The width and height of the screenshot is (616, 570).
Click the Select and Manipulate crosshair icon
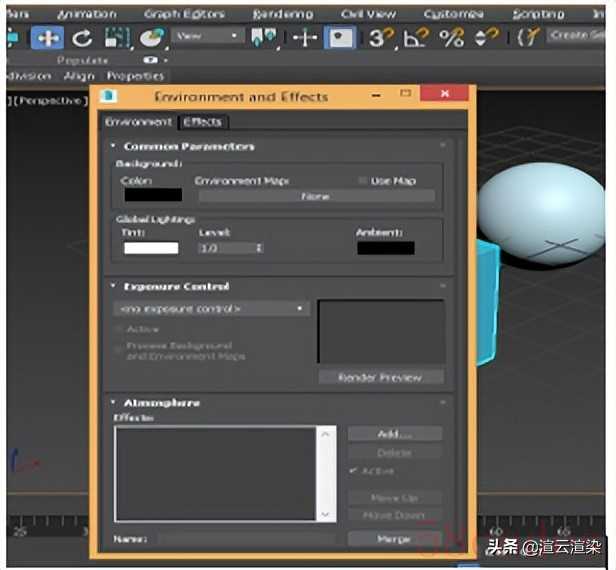(x=305, y=38)
